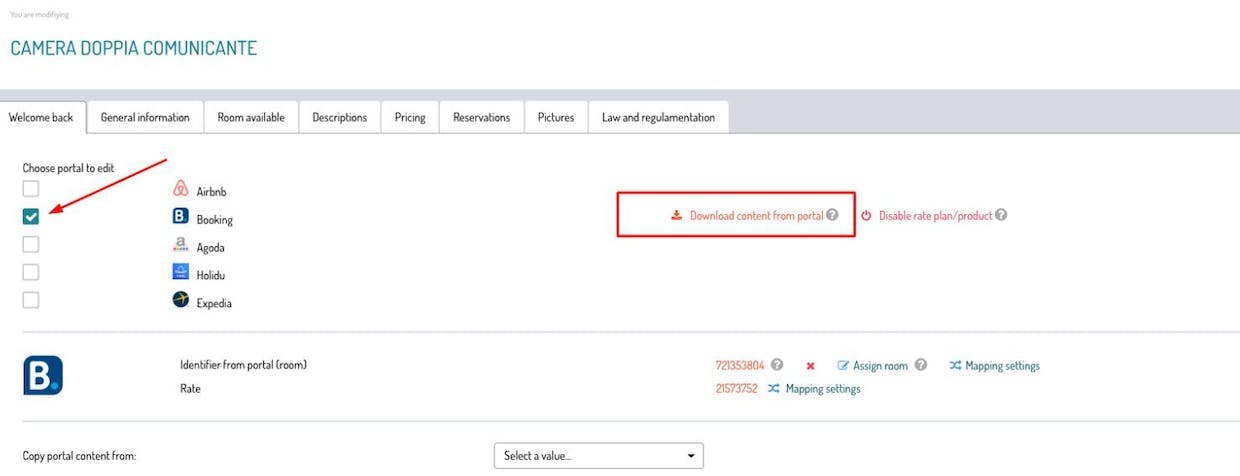Viewport: 1240px width, 476px height.
Task: Switch to the Descriptions tab
Action: [x=340, y=117]
